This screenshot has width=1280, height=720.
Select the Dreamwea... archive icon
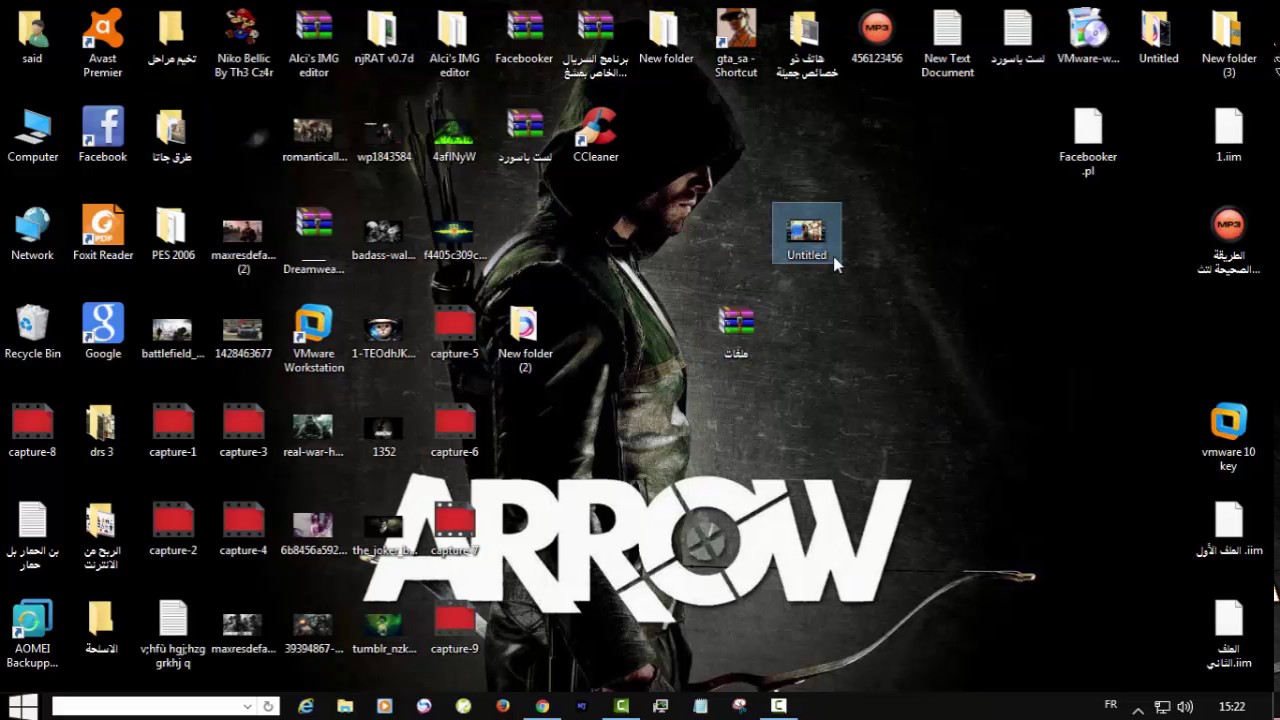[314, 241]
